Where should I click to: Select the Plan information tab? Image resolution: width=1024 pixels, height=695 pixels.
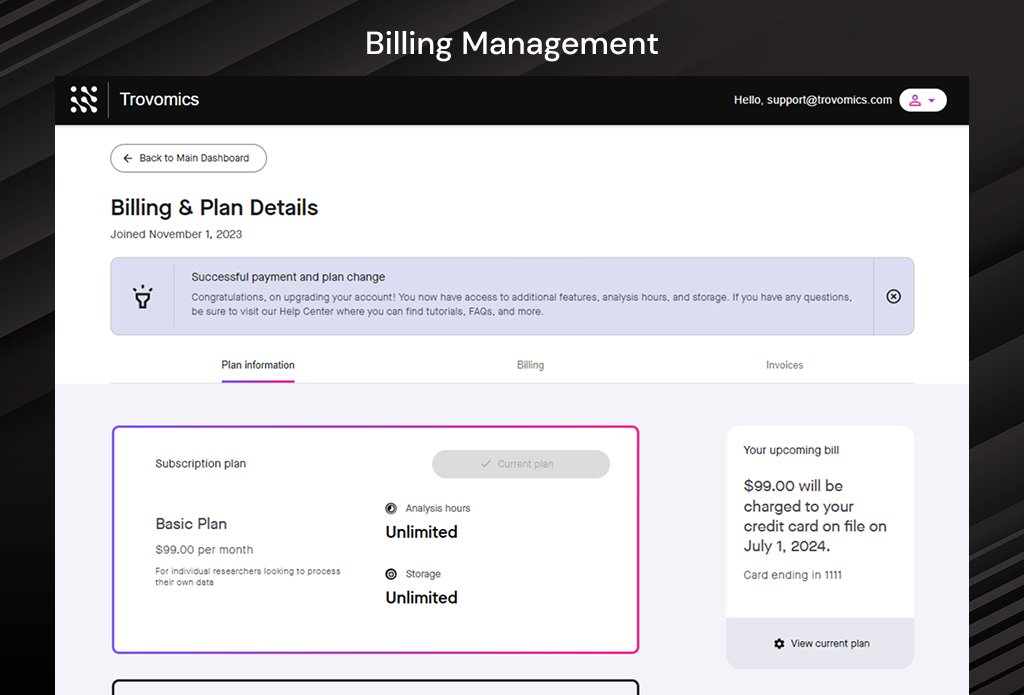[258, 365]
